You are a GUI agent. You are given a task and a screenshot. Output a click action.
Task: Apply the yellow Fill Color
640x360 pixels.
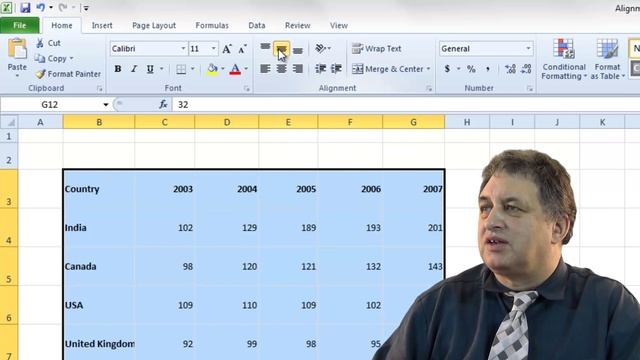(x=212, y=69)
